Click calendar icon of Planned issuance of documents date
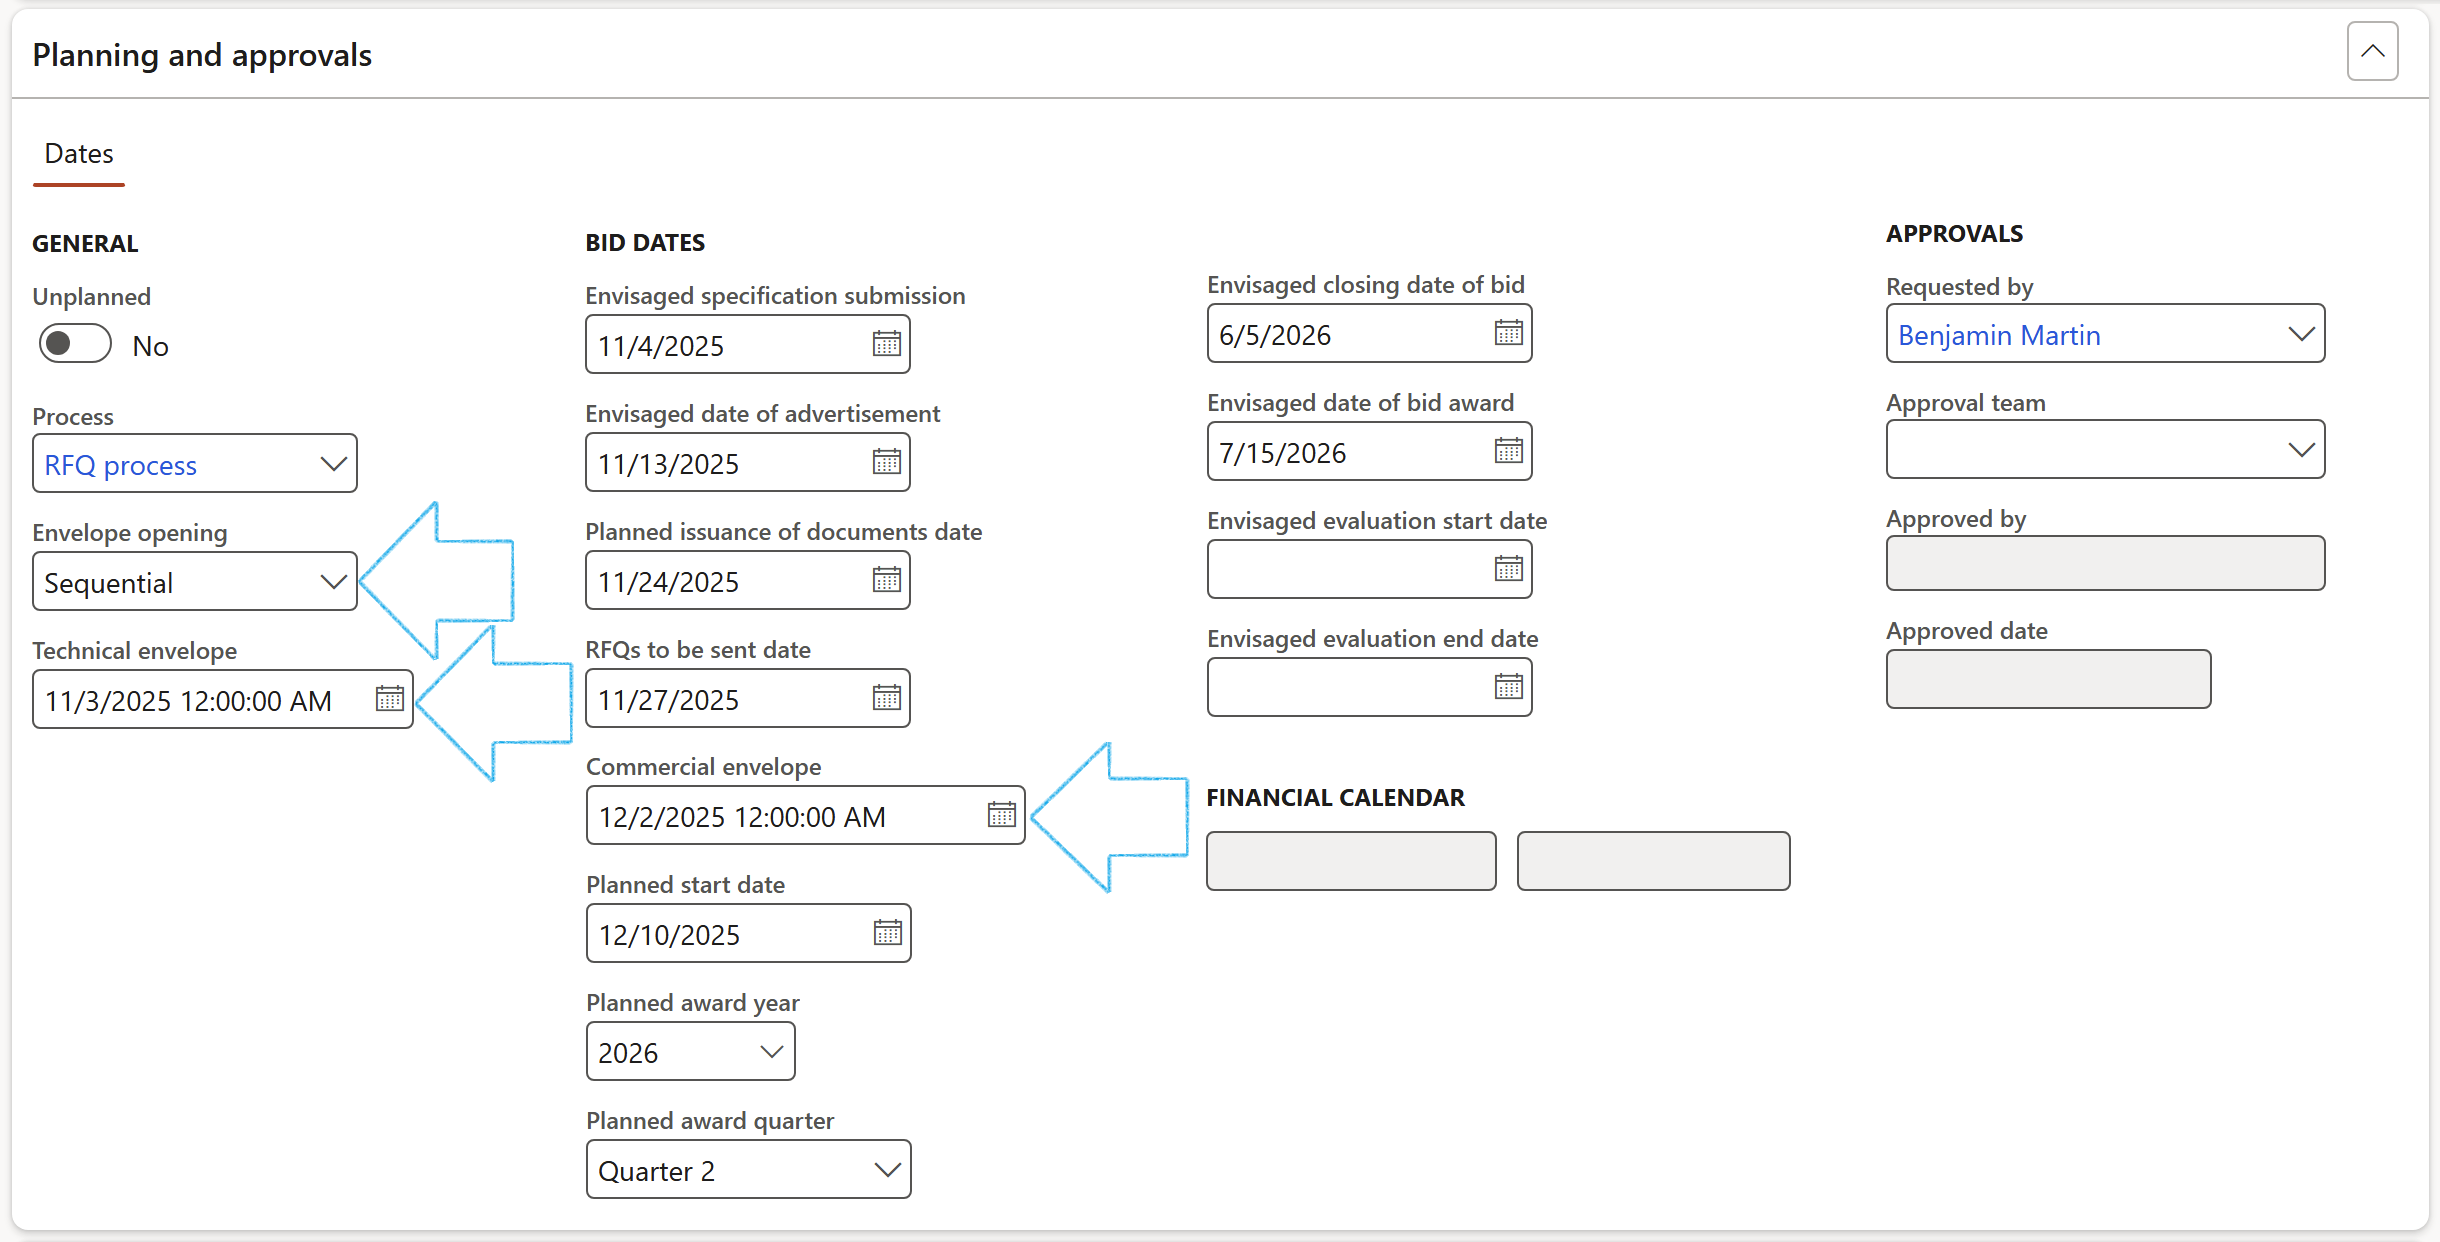The width and height of the screenshot is (2440, 1242). (x=886, y=581)
